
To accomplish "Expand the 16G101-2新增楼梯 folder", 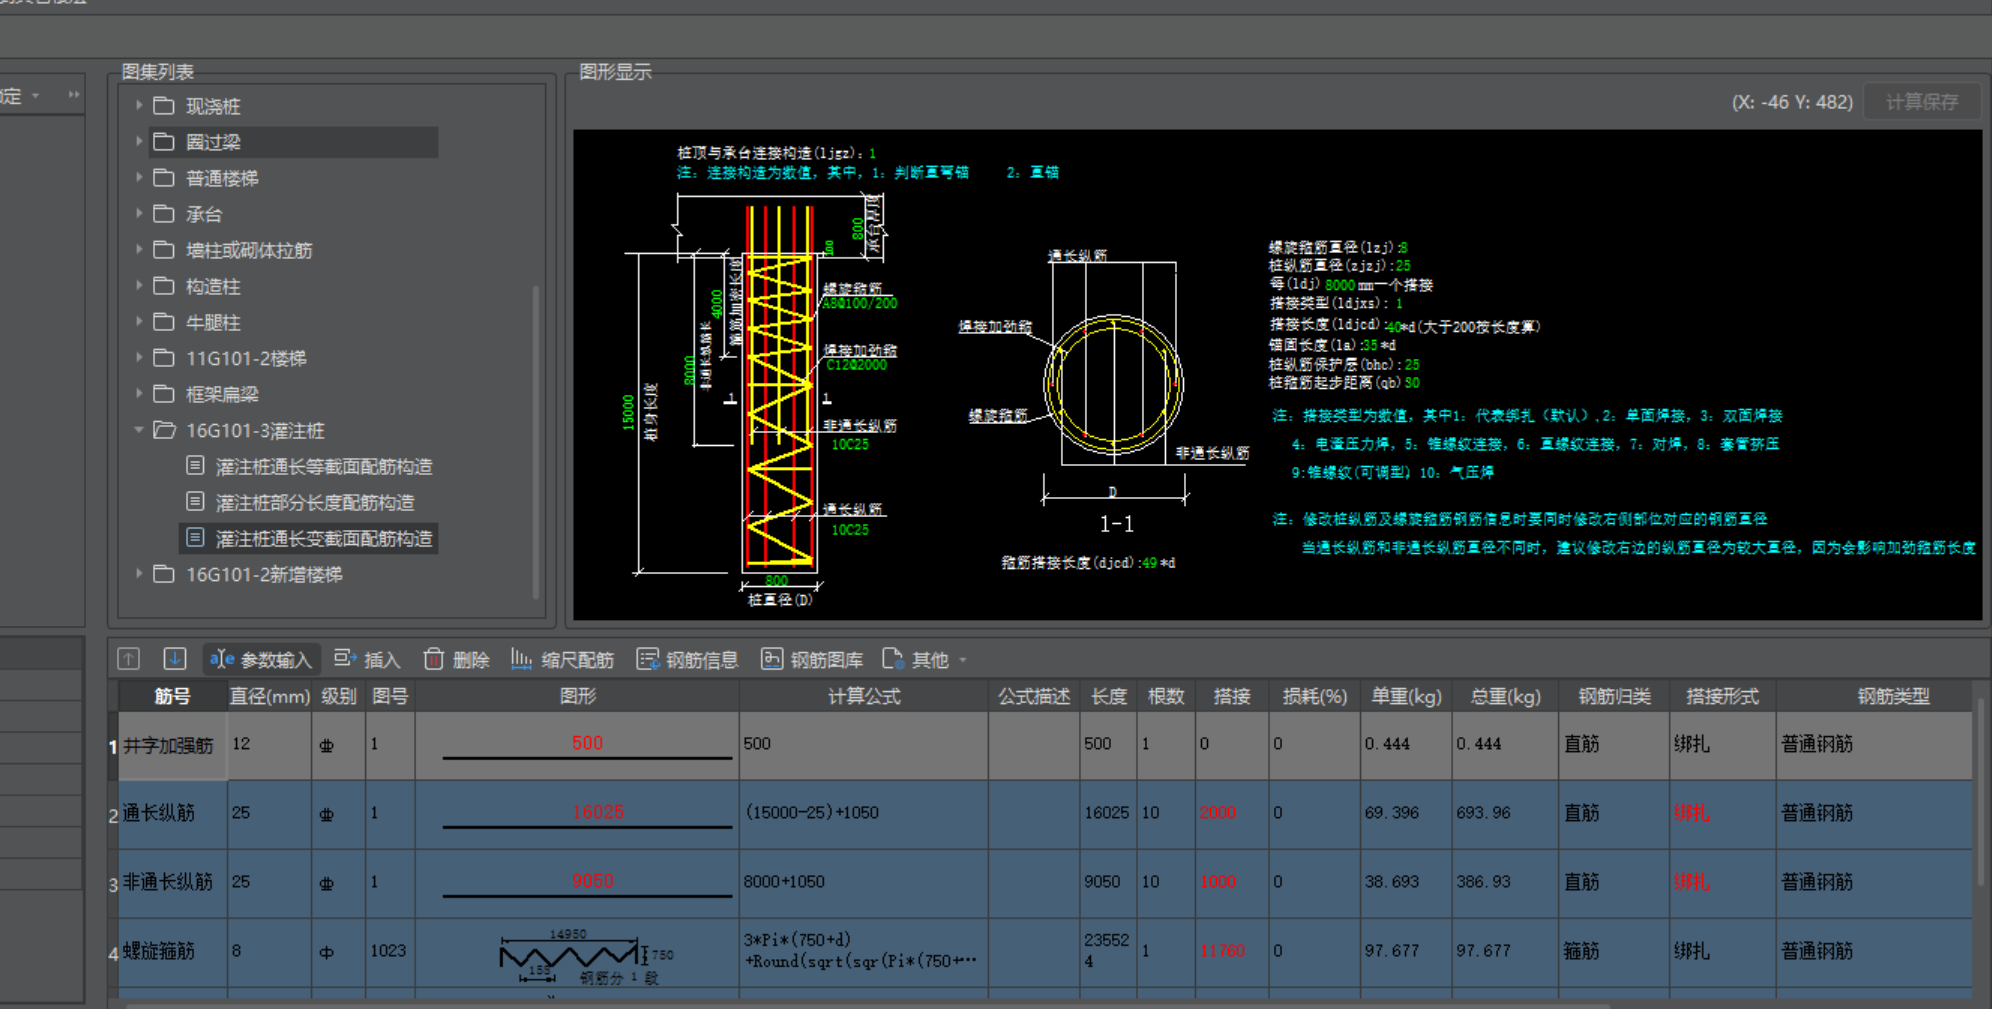I will (x=139, y=573).
